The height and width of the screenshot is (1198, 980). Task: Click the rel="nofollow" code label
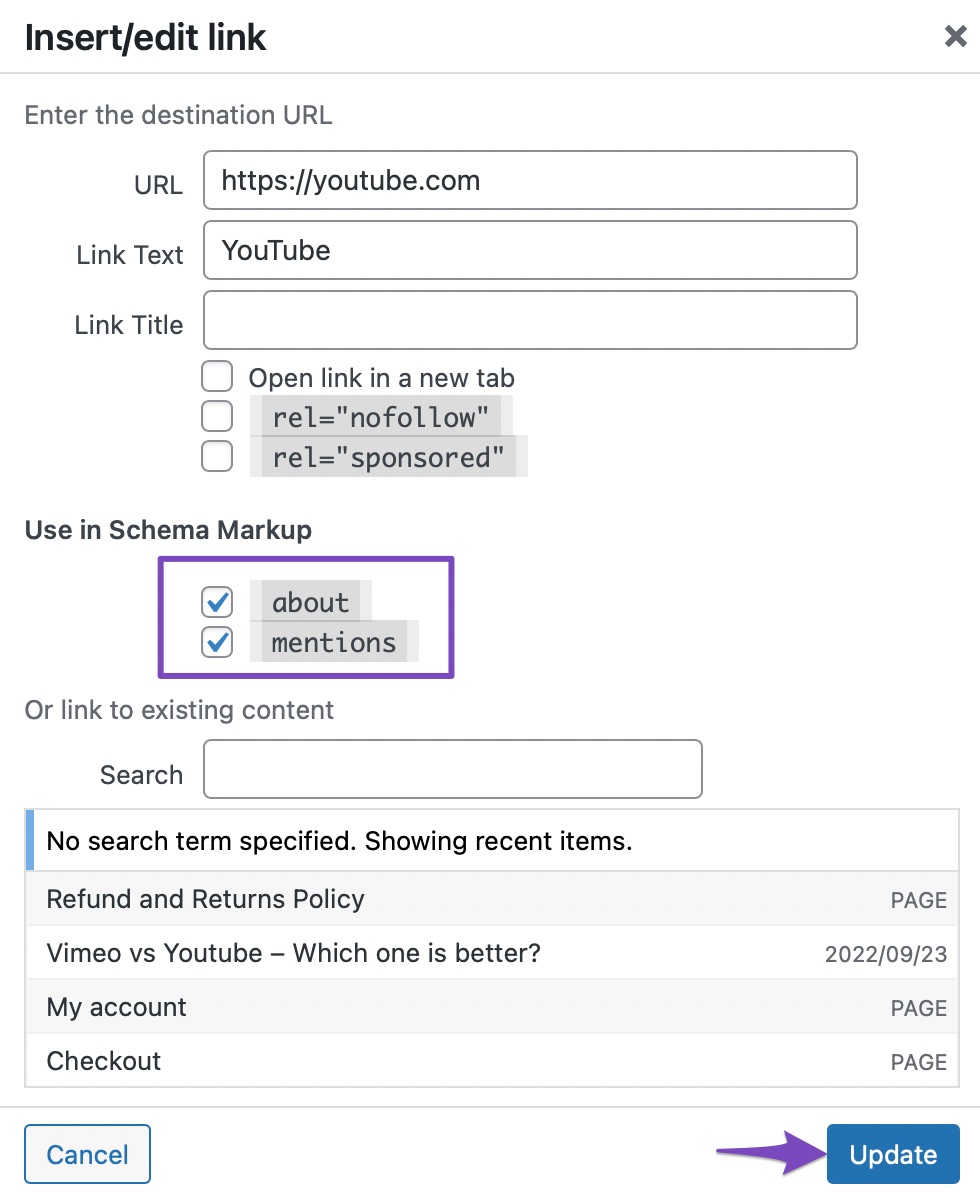(380, 417)
